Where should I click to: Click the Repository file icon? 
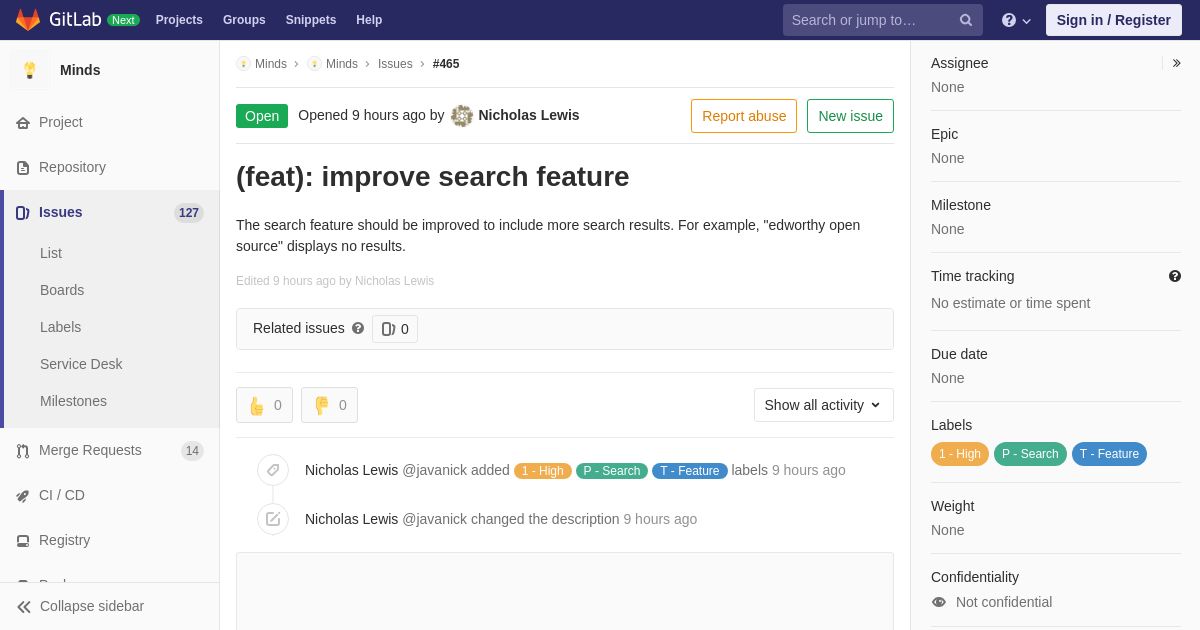23,168
